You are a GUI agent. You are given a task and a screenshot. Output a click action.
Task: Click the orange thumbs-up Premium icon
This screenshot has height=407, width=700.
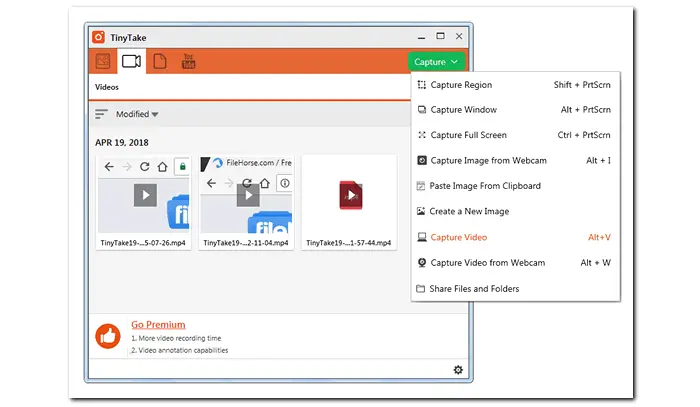click(x=108, y=336)
